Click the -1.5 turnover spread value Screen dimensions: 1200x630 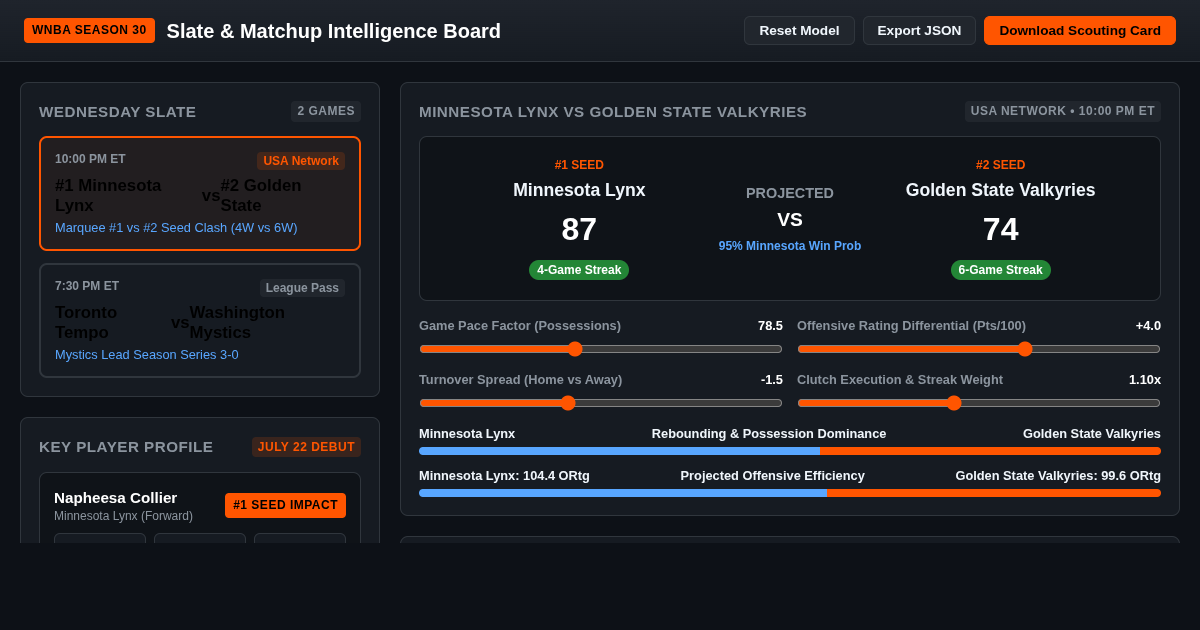pos(771,380)
